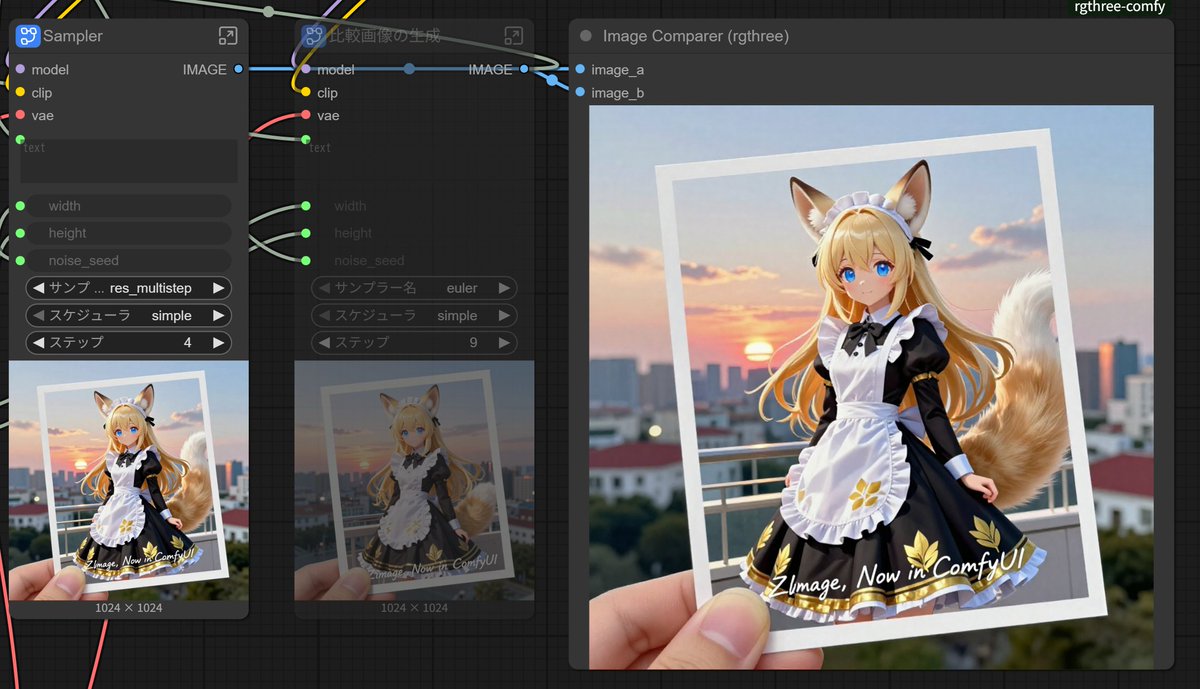The width and height of the screenshot is (1200, 689).
Task: Click the 比較画像の生成 width widget field
Action: coord(414,206)
